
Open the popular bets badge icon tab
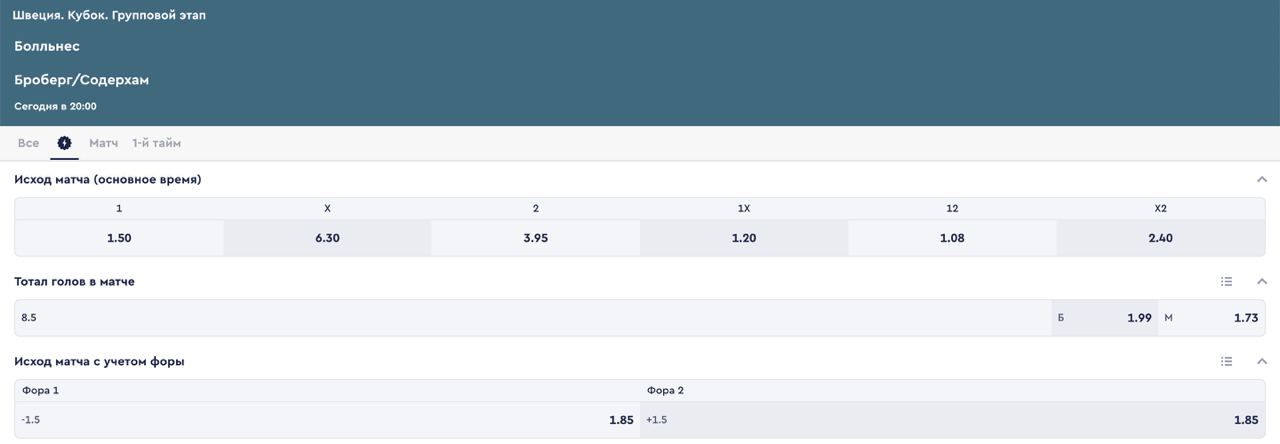[65, 143]
